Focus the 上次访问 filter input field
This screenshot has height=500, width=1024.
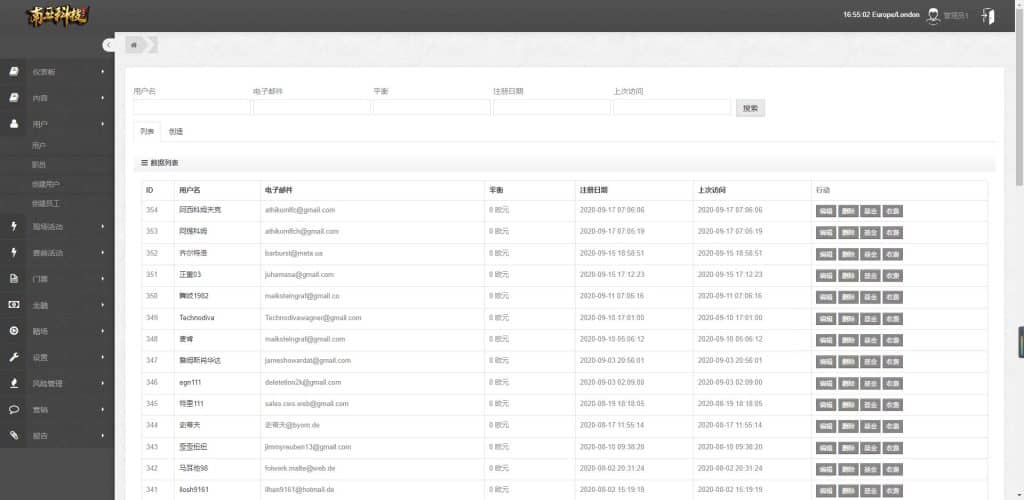pos(672,108)
